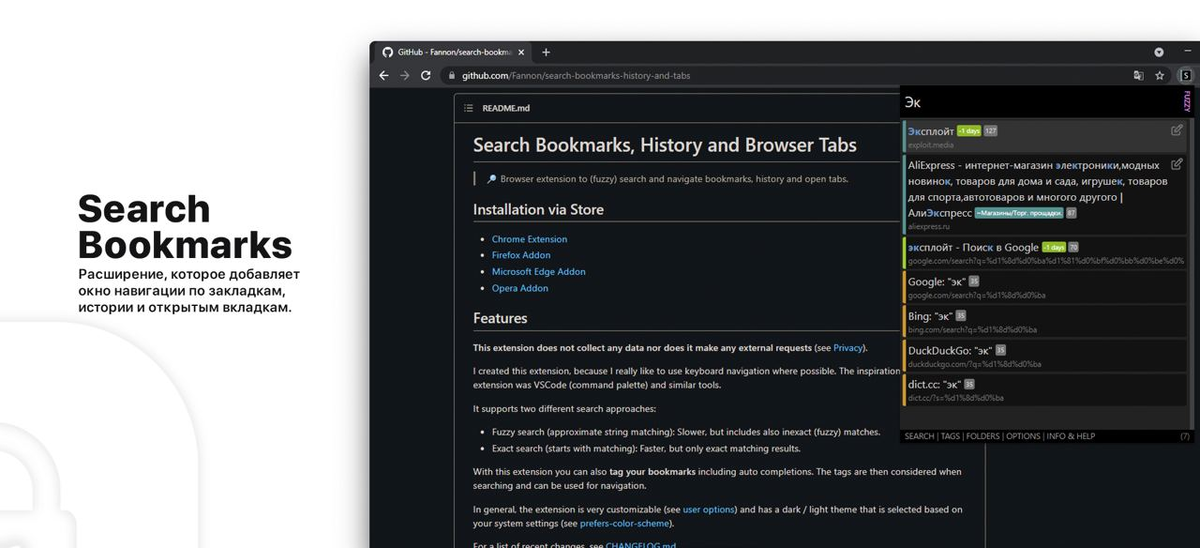This screenshot has height=548, width=1200.
Task: Open TAGS in the extension footer
Action: tap(950, 437)
